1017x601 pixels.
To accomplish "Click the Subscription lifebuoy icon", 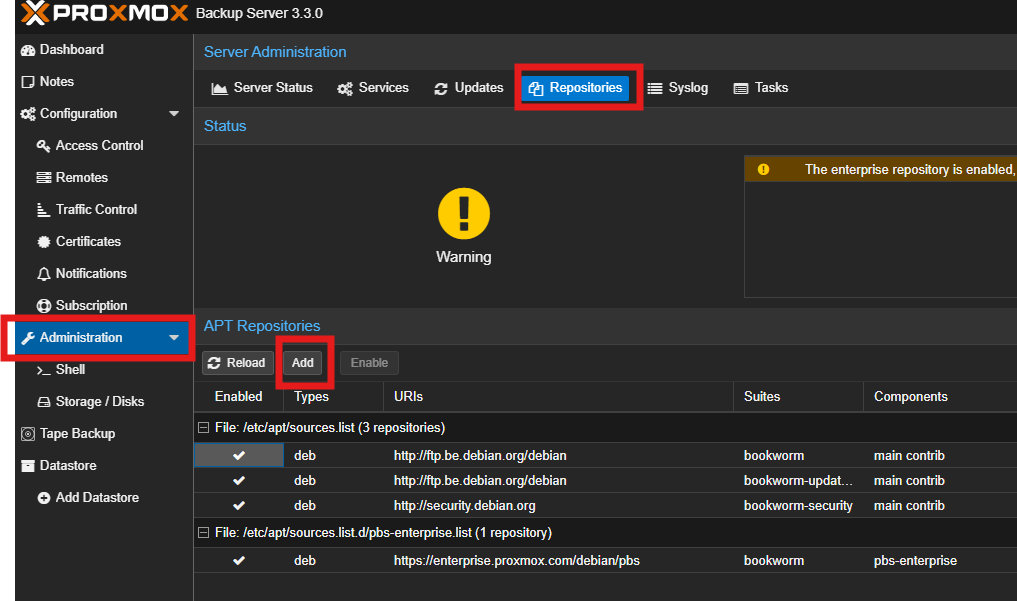I will tap(43, 306).
